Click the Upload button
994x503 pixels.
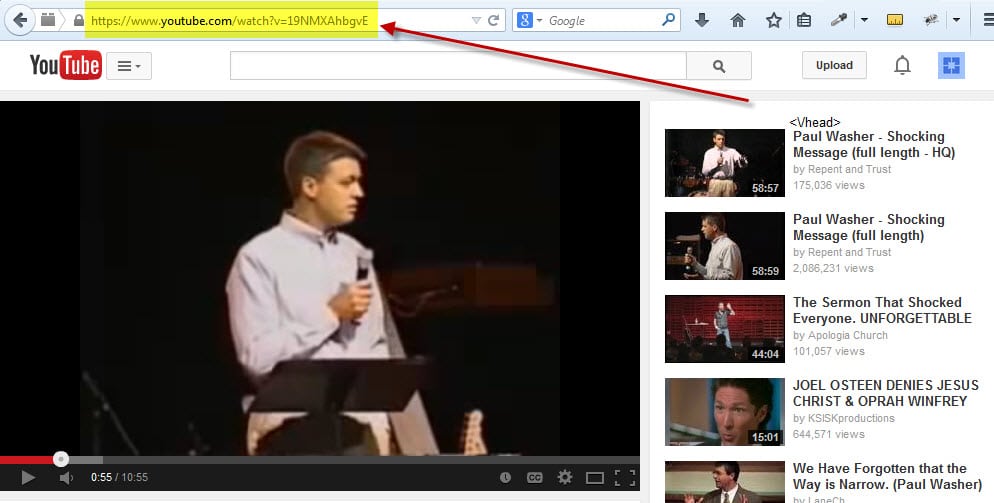pos(834,65)
